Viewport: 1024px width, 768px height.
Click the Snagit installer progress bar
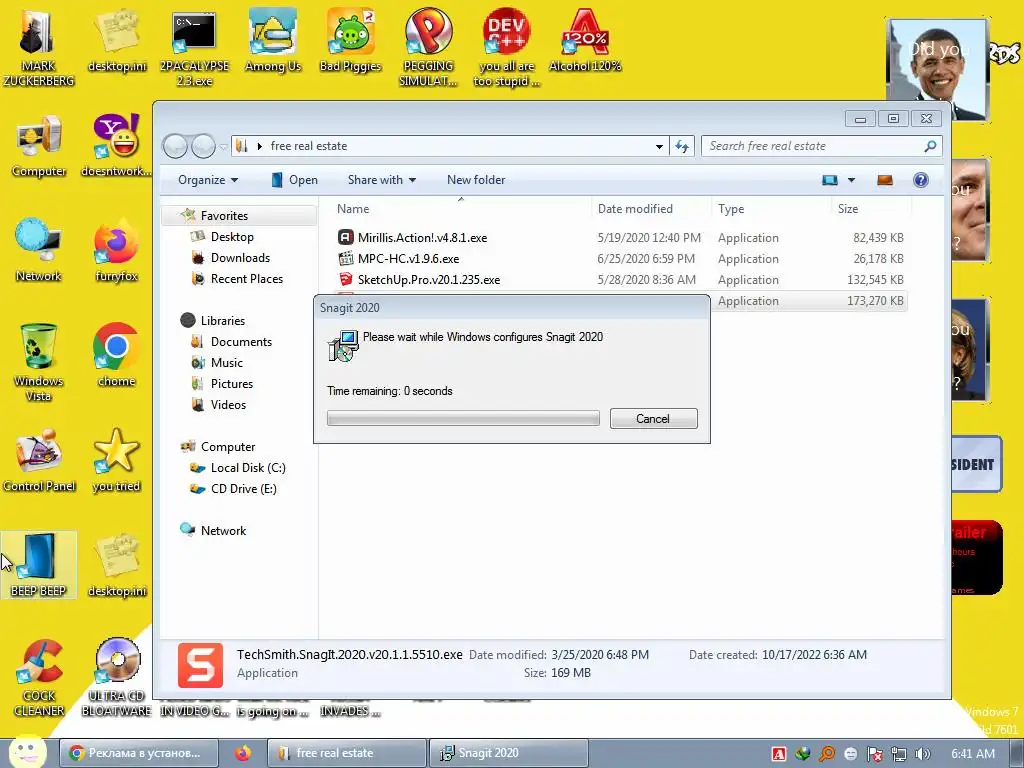click(x=463, y=418)
